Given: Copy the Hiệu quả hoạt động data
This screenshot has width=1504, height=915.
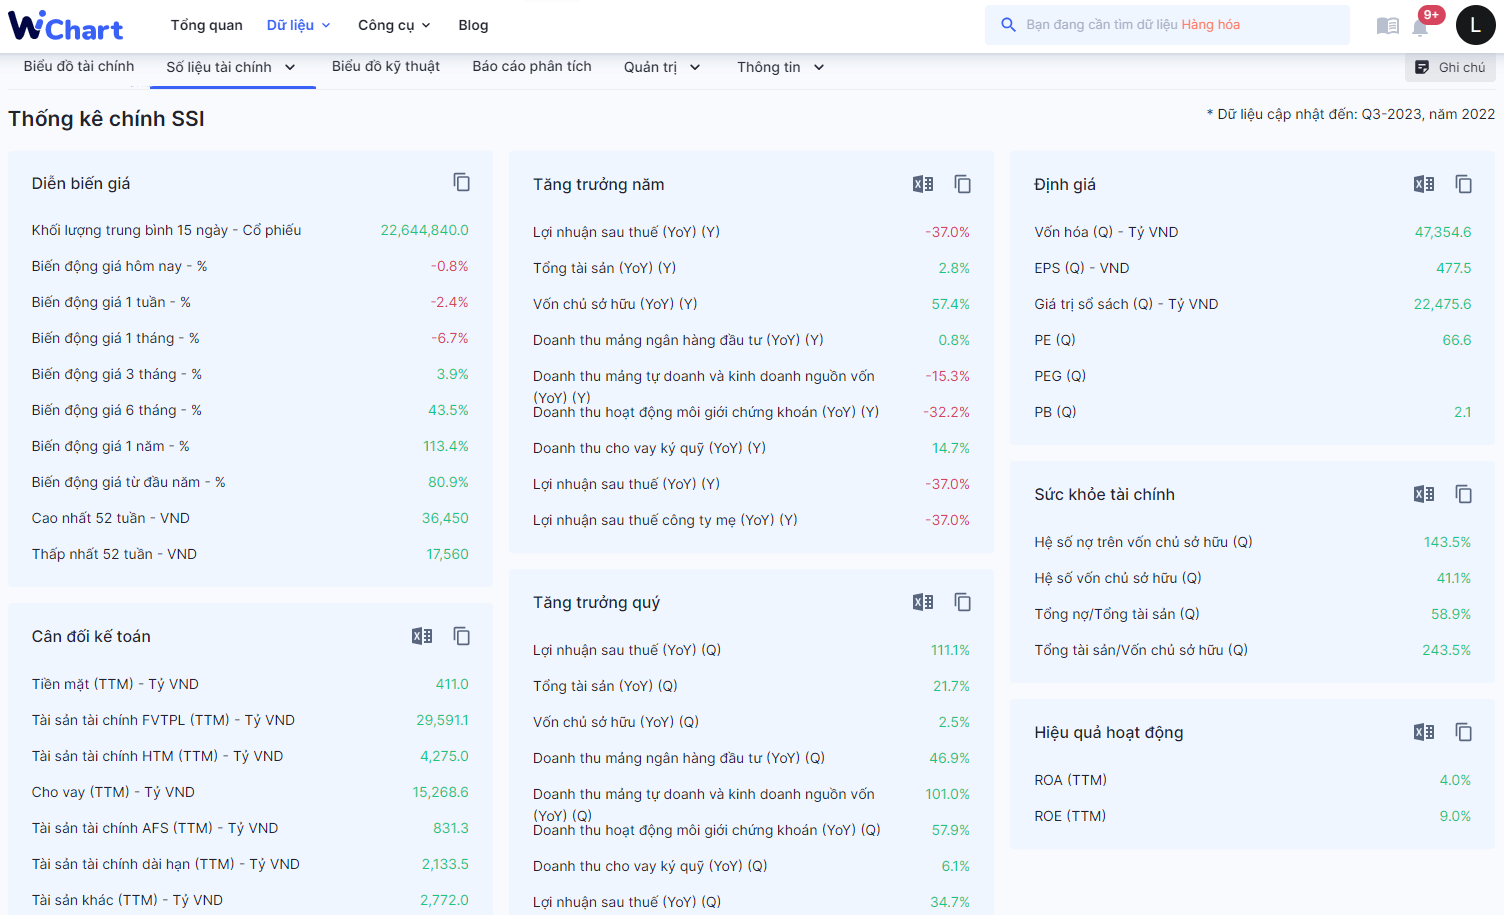Looking at the screenshot, I should [1463, 732].
